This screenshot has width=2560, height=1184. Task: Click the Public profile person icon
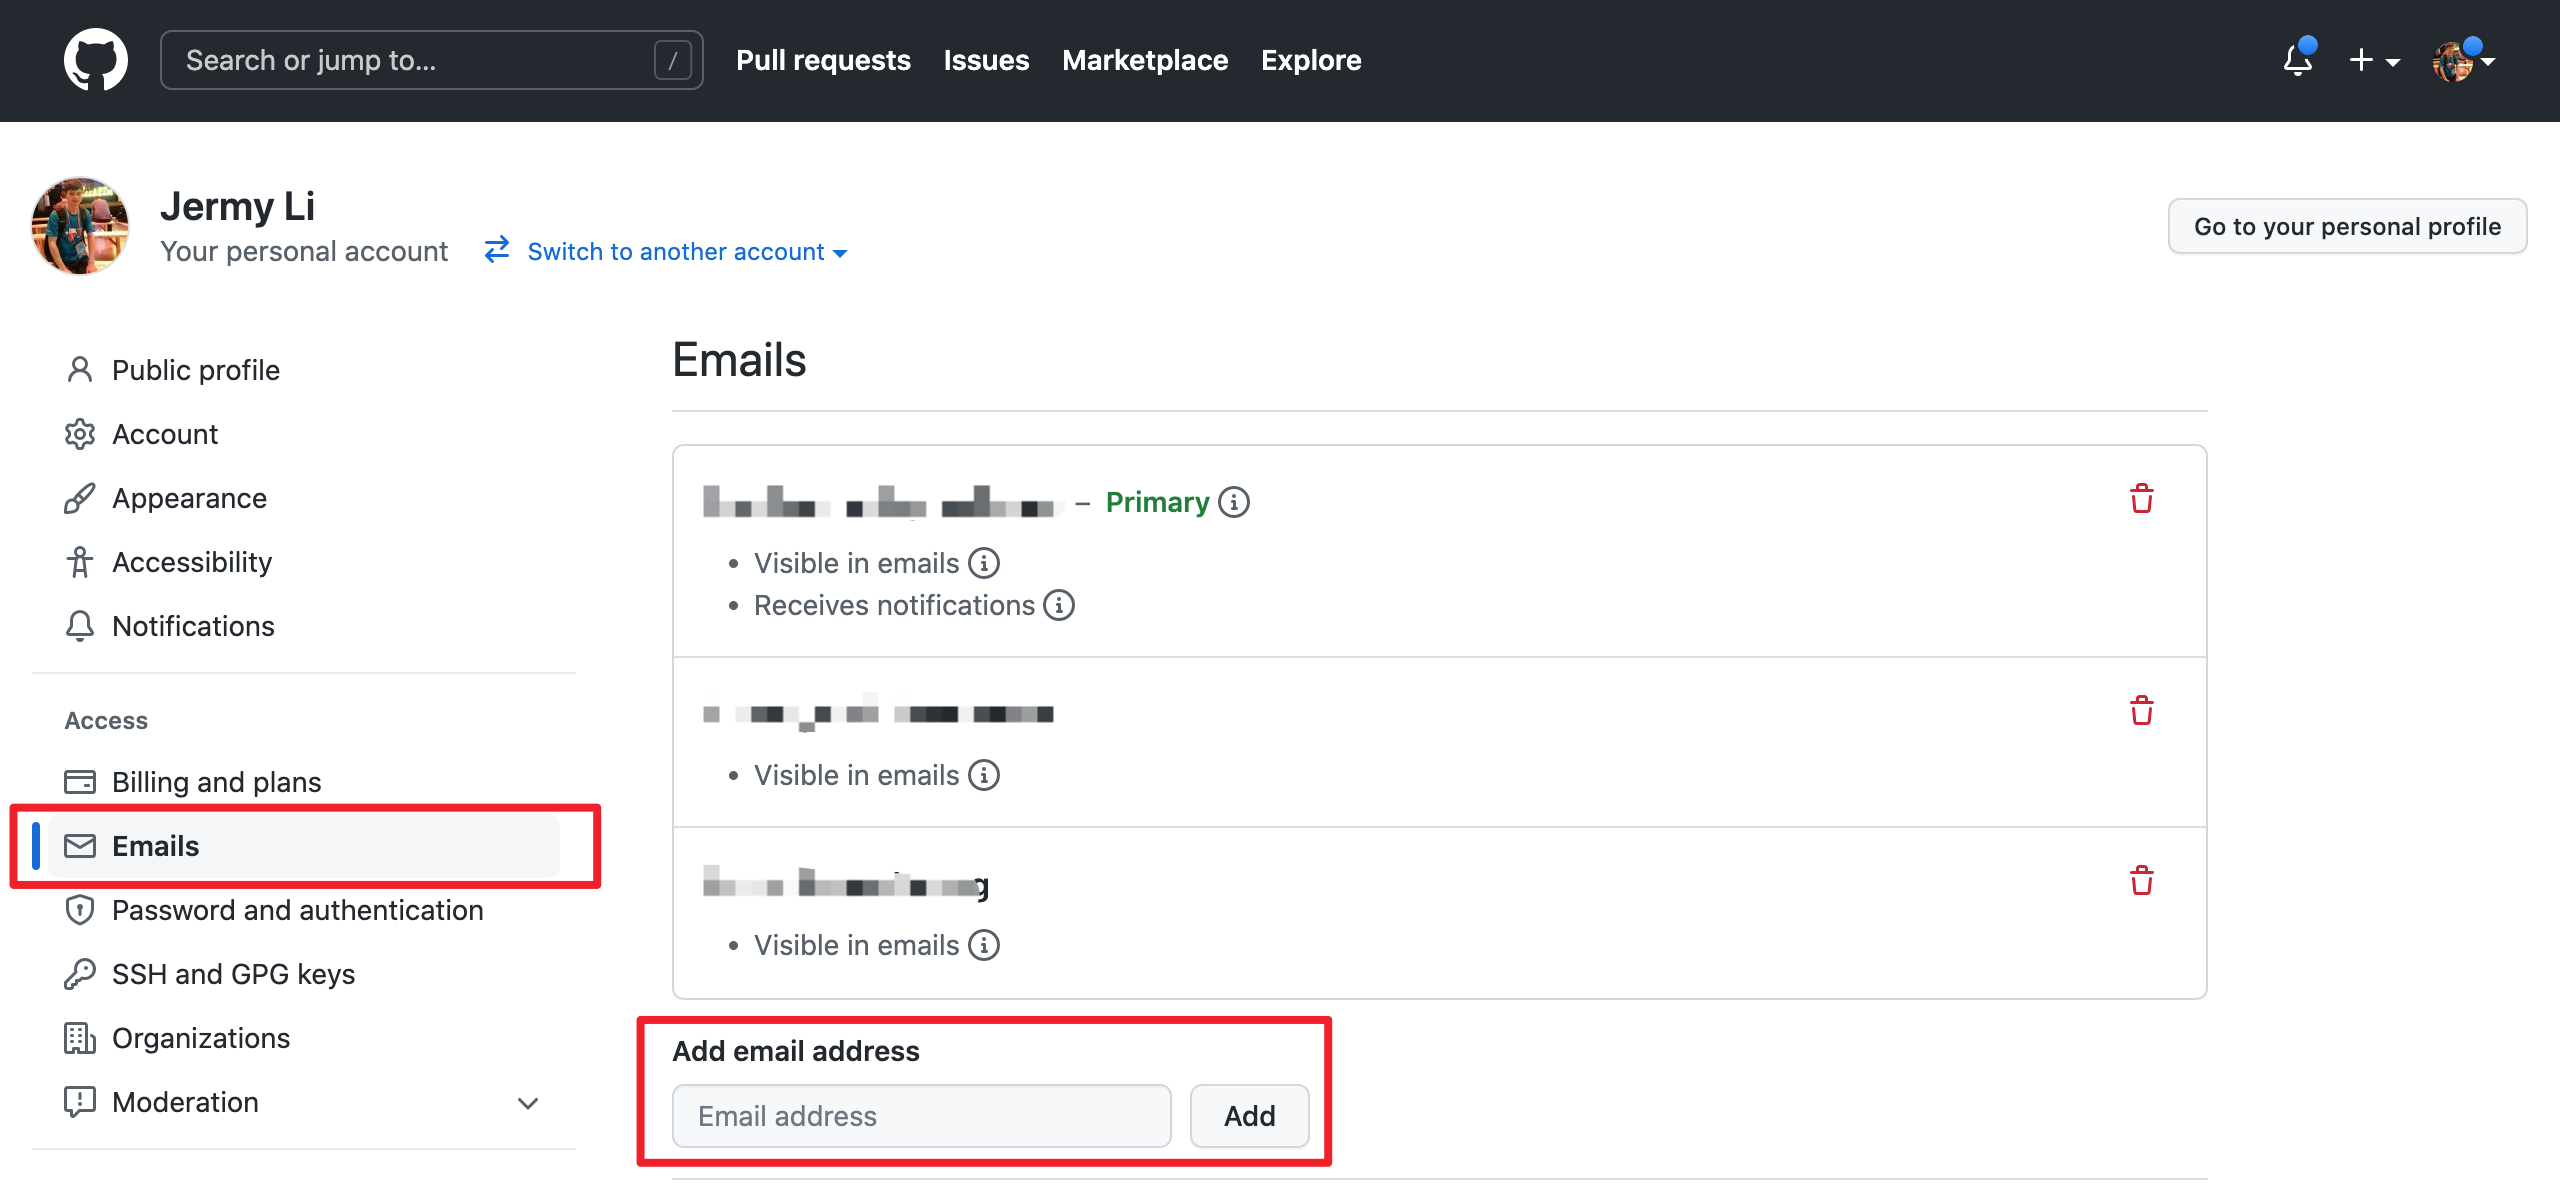coord(80,370)
